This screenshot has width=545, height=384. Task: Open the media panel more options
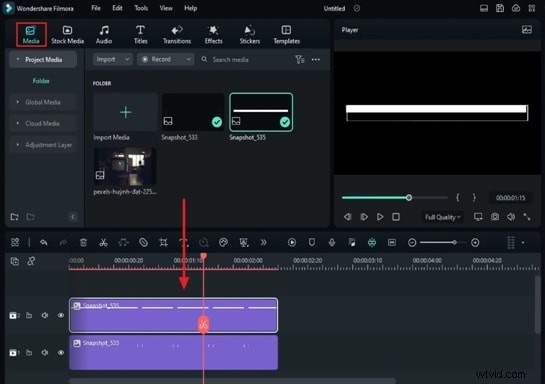click(x=316, y=60)
